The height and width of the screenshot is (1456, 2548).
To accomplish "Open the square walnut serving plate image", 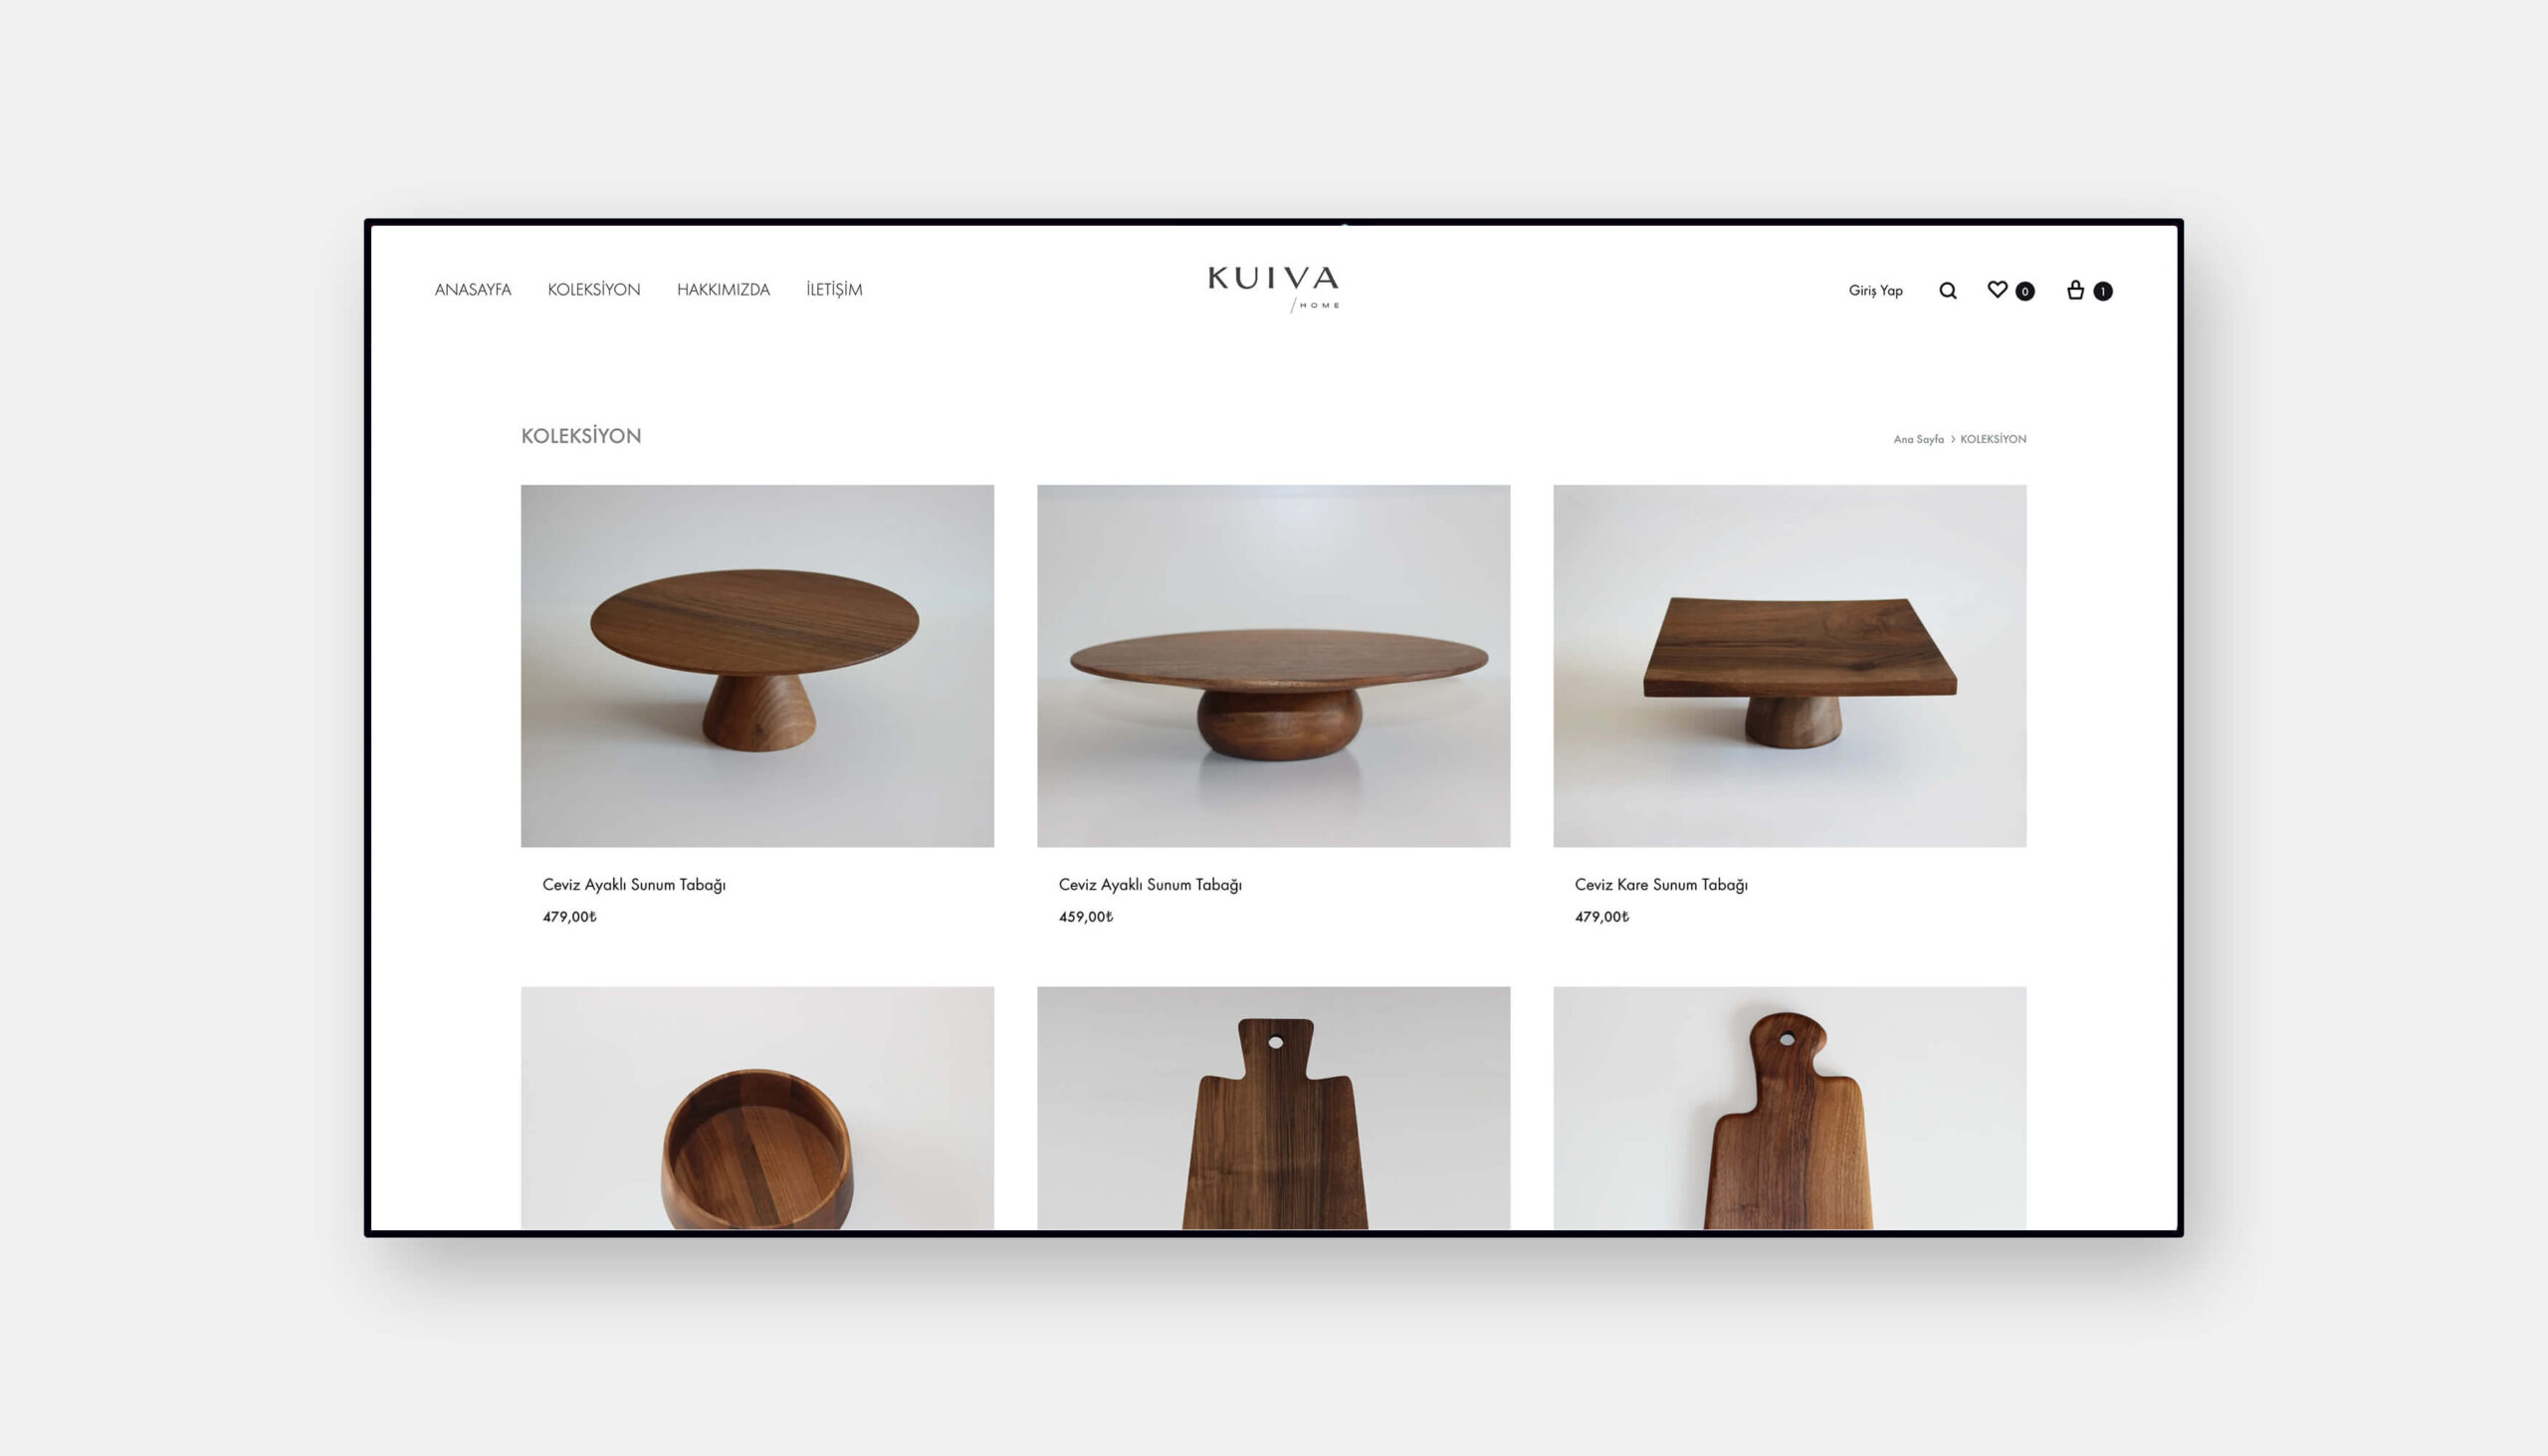I will point(1789,666).
